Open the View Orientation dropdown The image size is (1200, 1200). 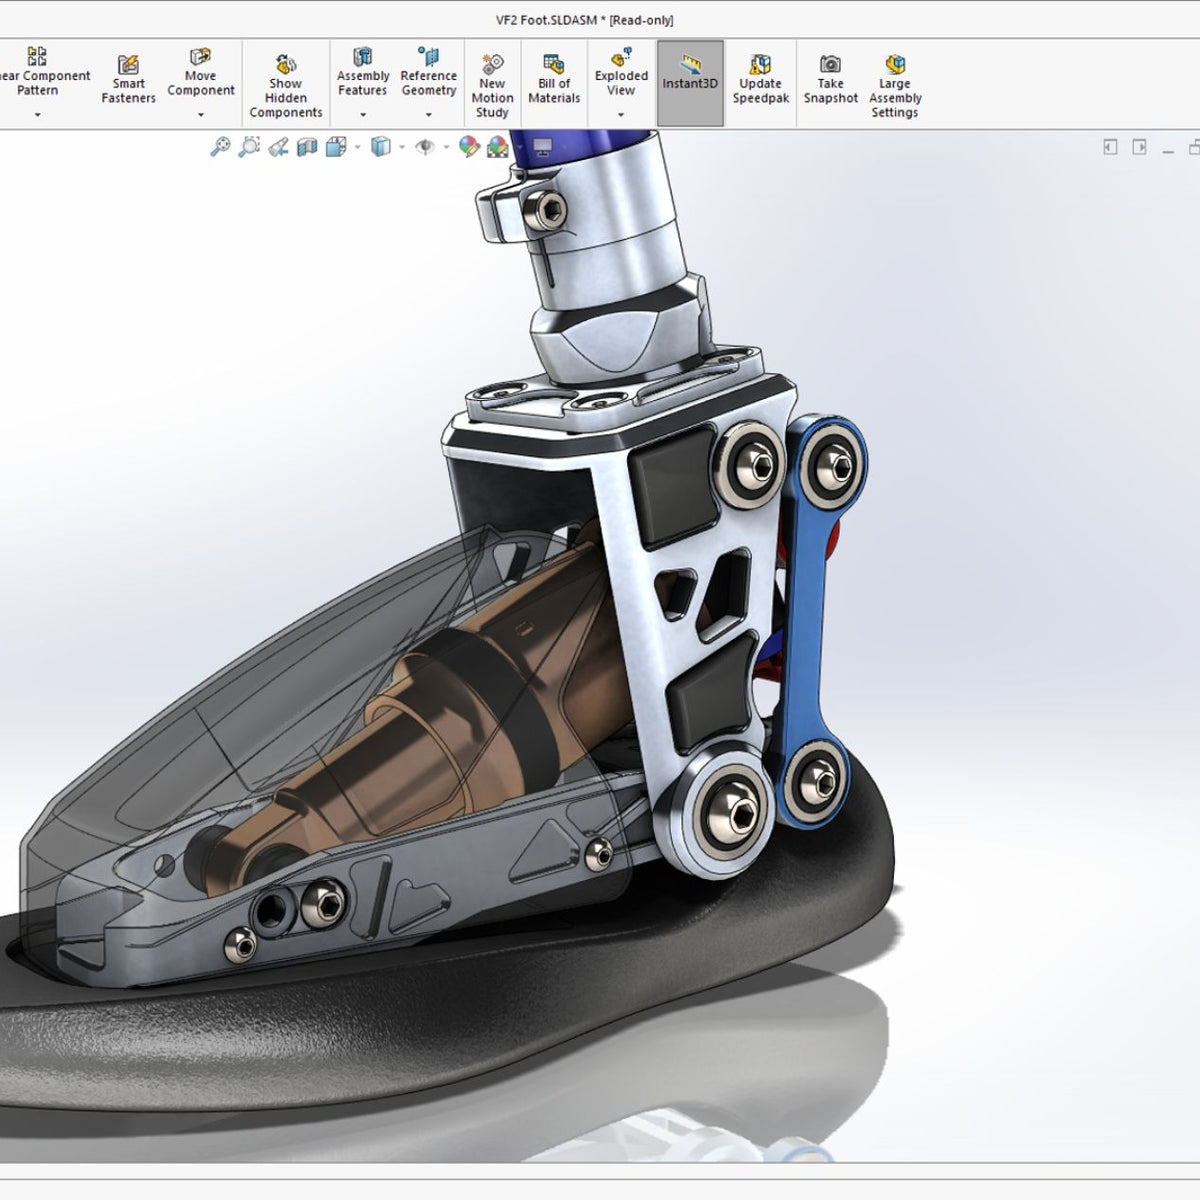(x=355, y=148)
